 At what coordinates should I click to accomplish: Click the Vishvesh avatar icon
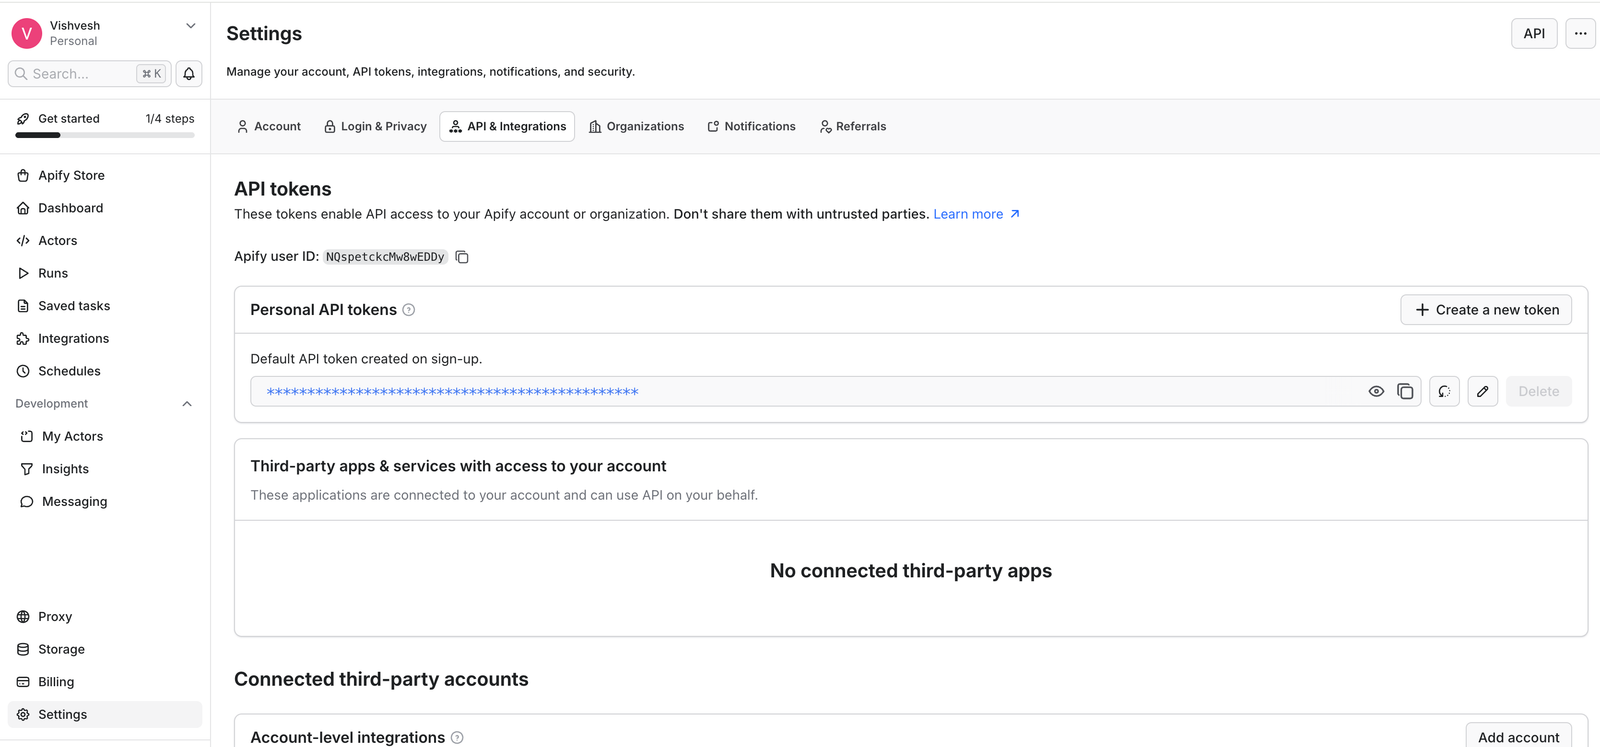(x=26, y=33)
